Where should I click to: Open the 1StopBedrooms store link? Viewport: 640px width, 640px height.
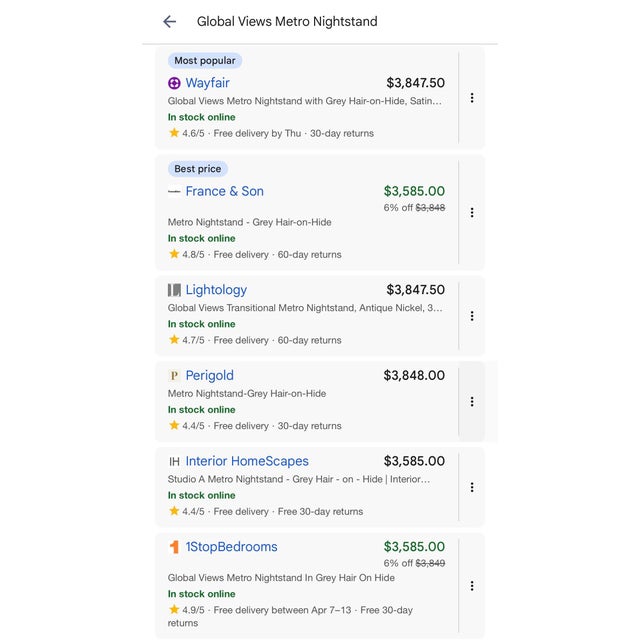[231, 547]
